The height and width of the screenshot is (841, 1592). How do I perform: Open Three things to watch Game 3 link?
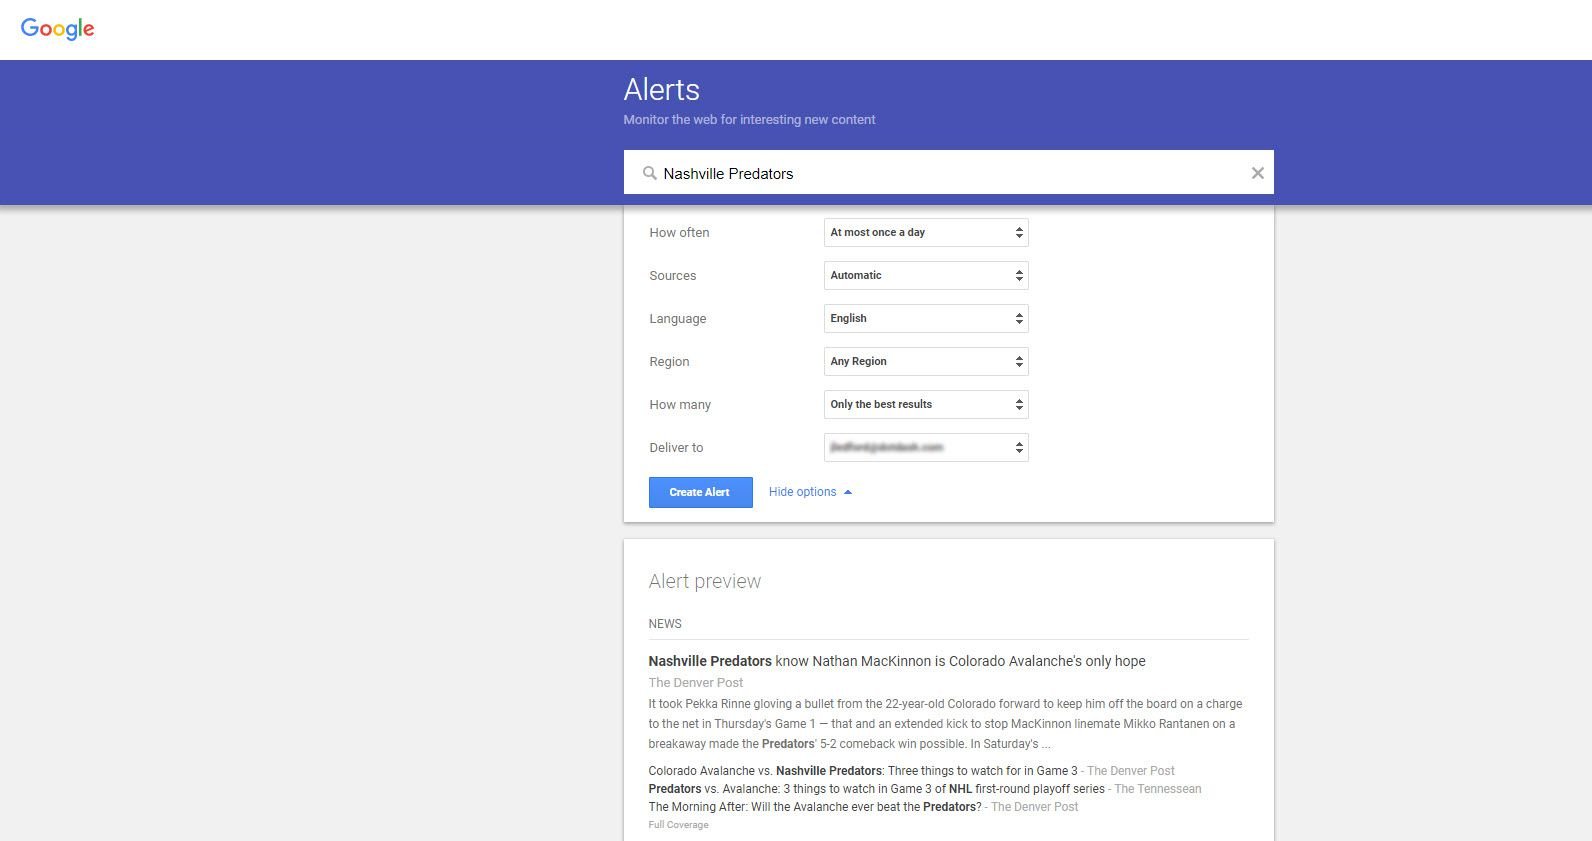(x=863, y=771)
